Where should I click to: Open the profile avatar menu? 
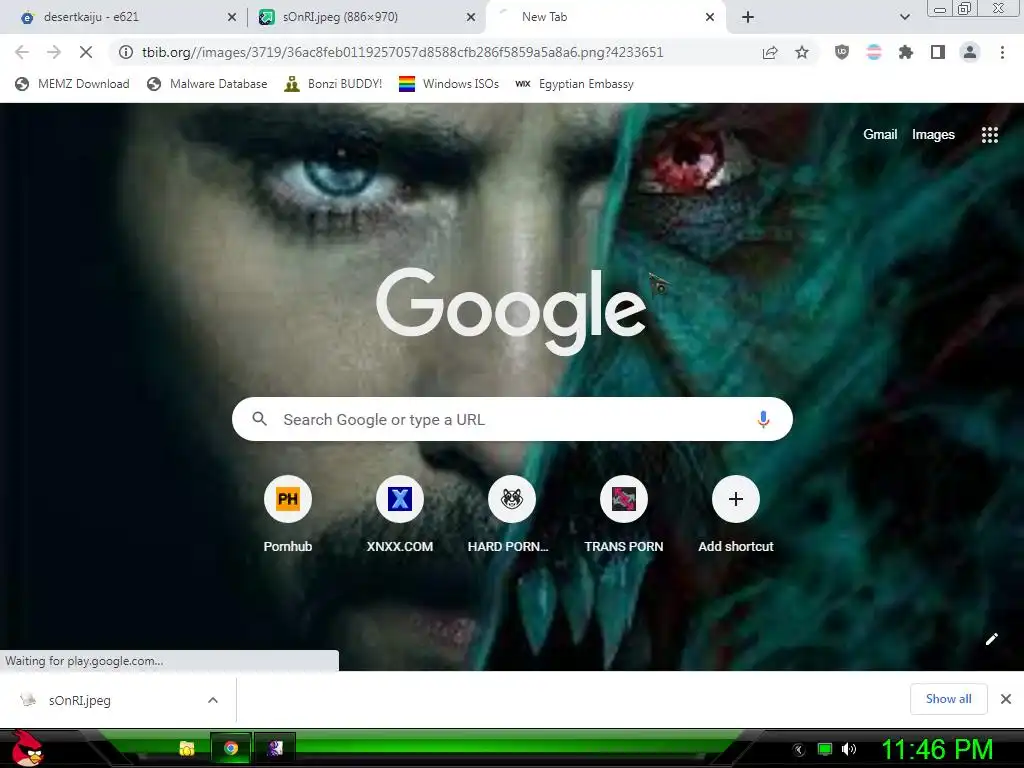point(970,52)
